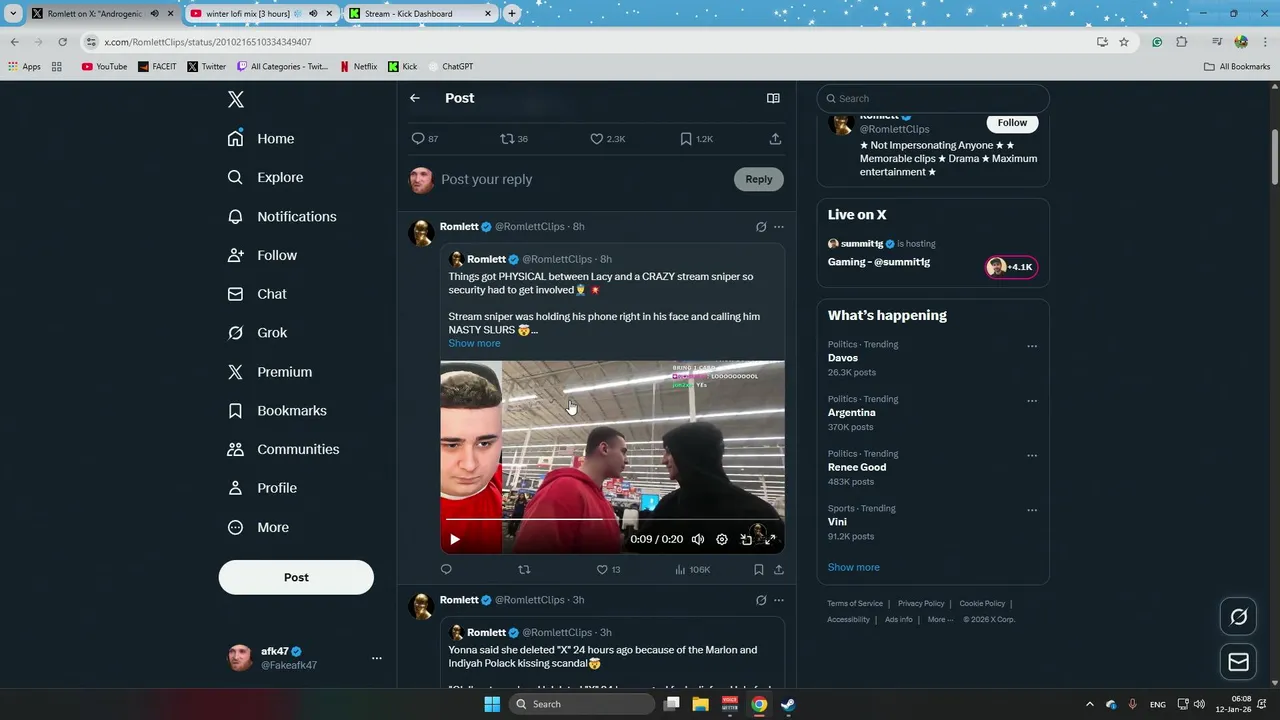Open Notifications in sidebar
Viewport: 1280px width, 720px height.
pyautogui.click(x=282, y=216)
